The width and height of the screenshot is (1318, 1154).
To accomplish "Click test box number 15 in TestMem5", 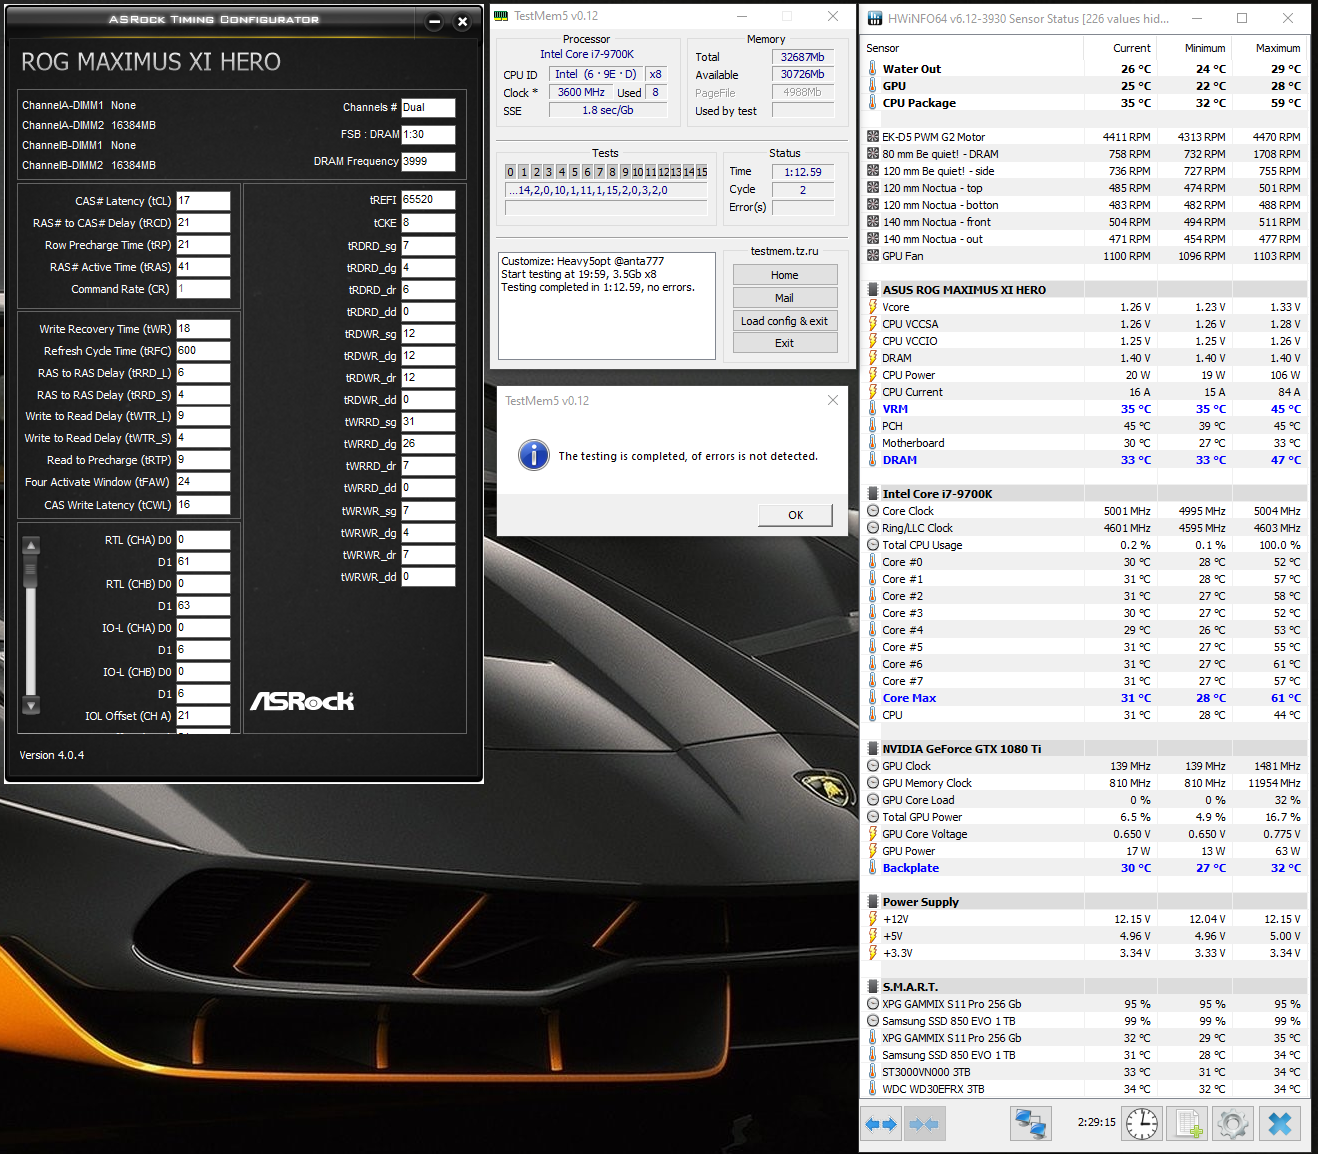I will tap(702, 172).
